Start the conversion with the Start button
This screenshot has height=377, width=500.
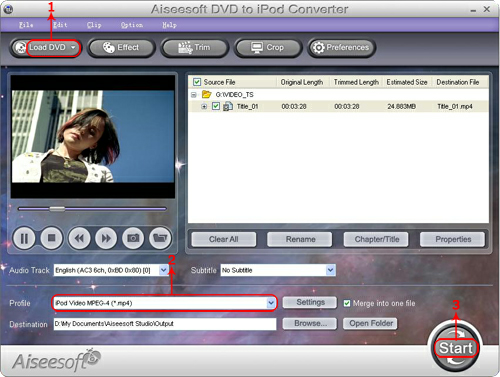455,348
